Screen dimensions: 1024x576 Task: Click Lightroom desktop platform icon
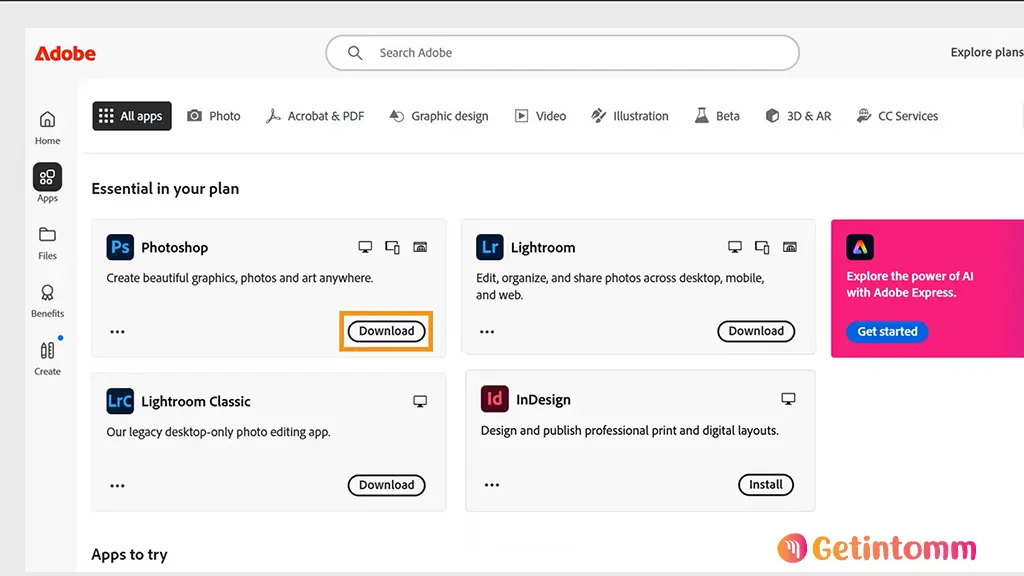[735, 247]
